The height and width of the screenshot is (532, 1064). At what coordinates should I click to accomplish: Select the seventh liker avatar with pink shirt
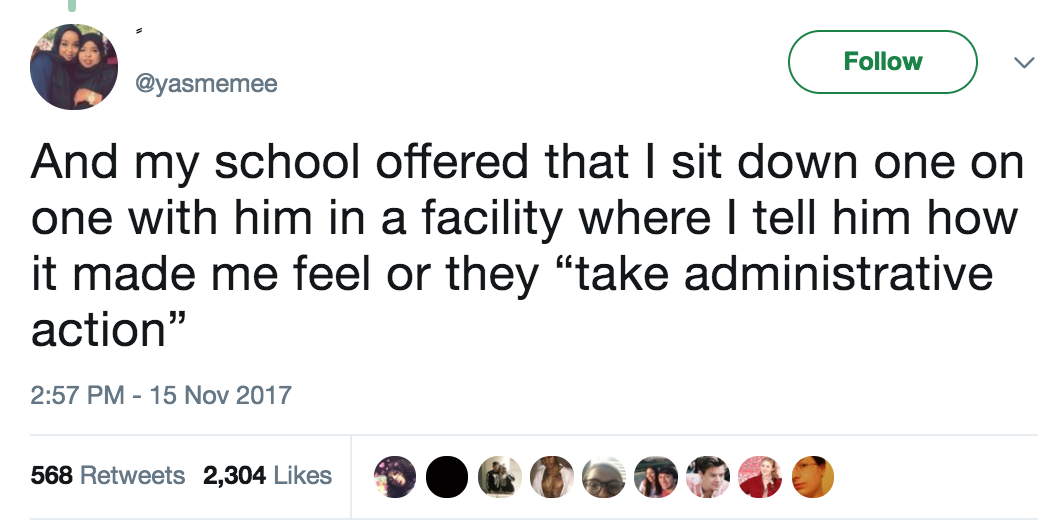point(708,477)
